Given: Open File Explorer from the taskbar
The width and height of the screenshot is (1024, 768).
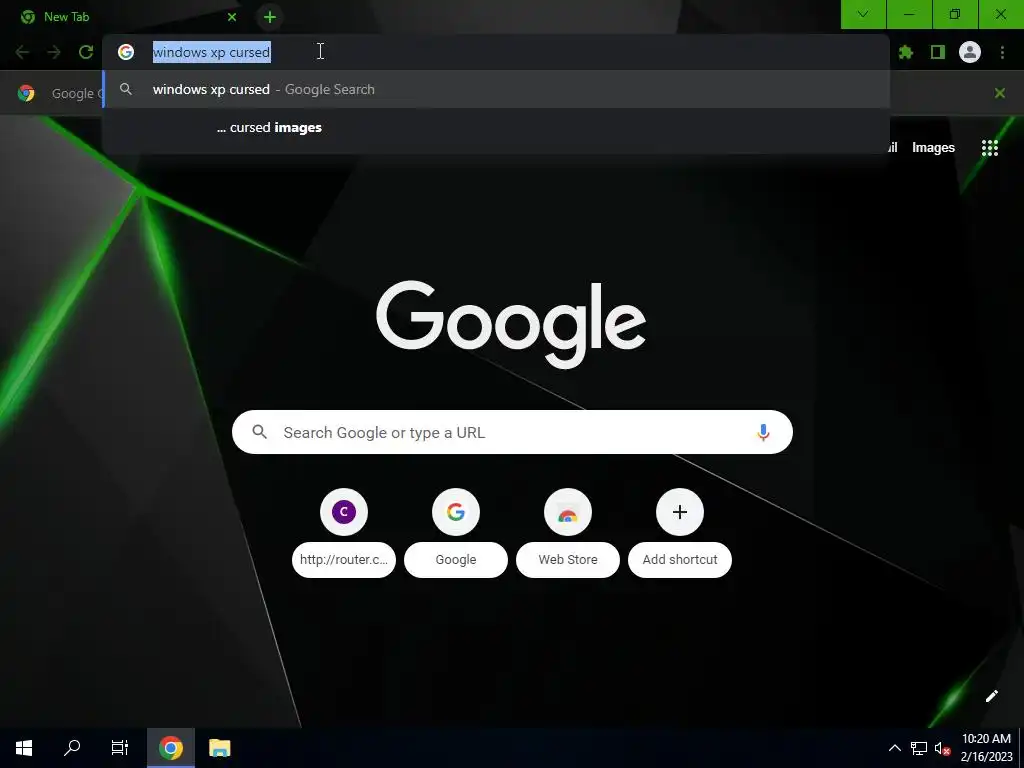Looking at the screenshot, I should coord(220,748).
